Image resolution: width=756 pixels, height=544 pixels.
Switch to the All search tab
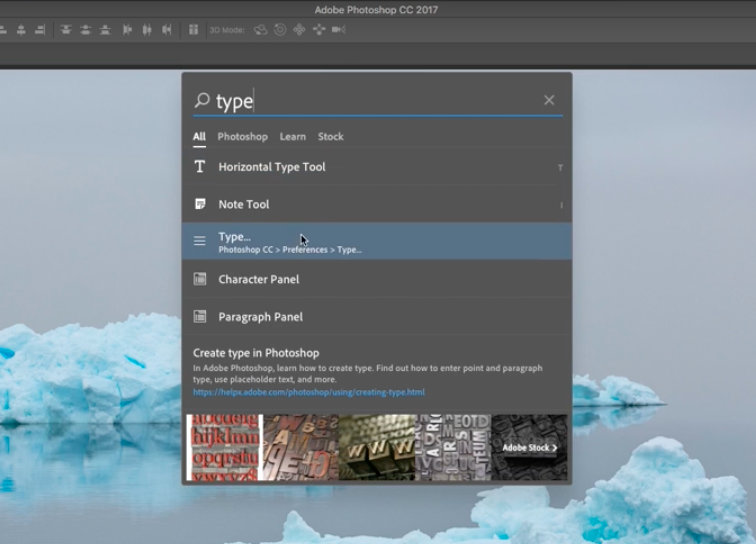coord(199,136)
